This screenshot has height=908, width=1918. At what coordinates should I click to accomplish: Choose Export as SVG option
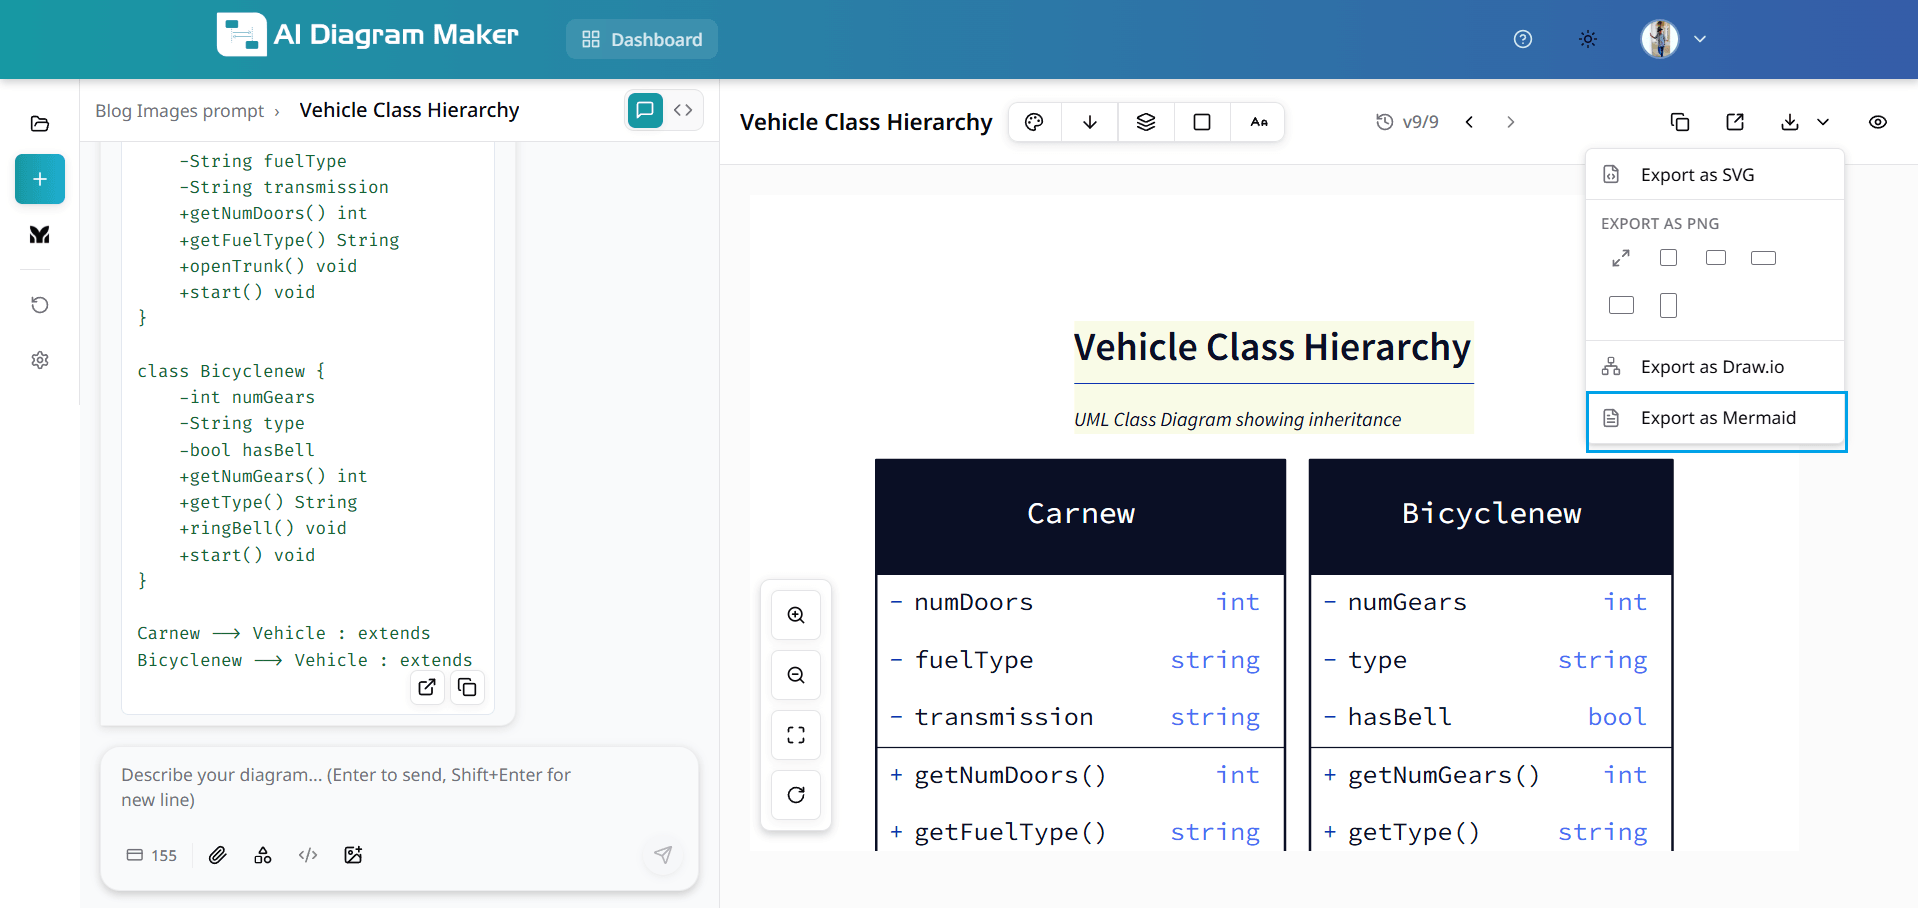click(1696, 175)
